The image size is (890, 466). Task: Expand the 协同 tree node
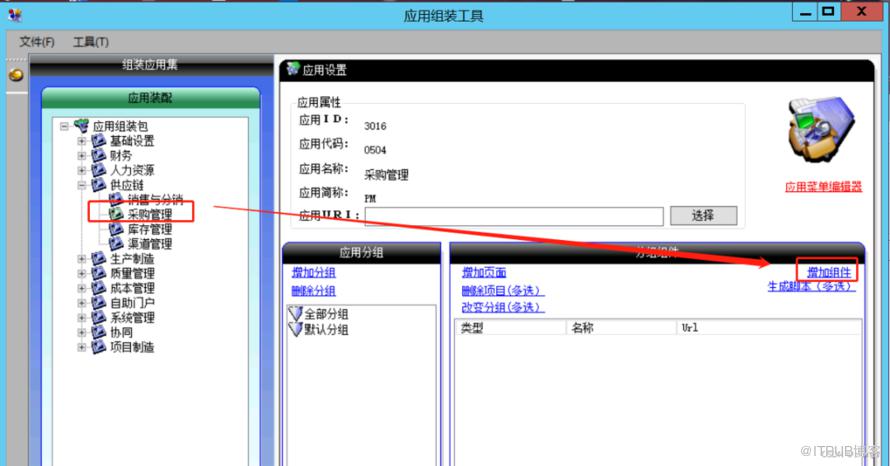82,333
